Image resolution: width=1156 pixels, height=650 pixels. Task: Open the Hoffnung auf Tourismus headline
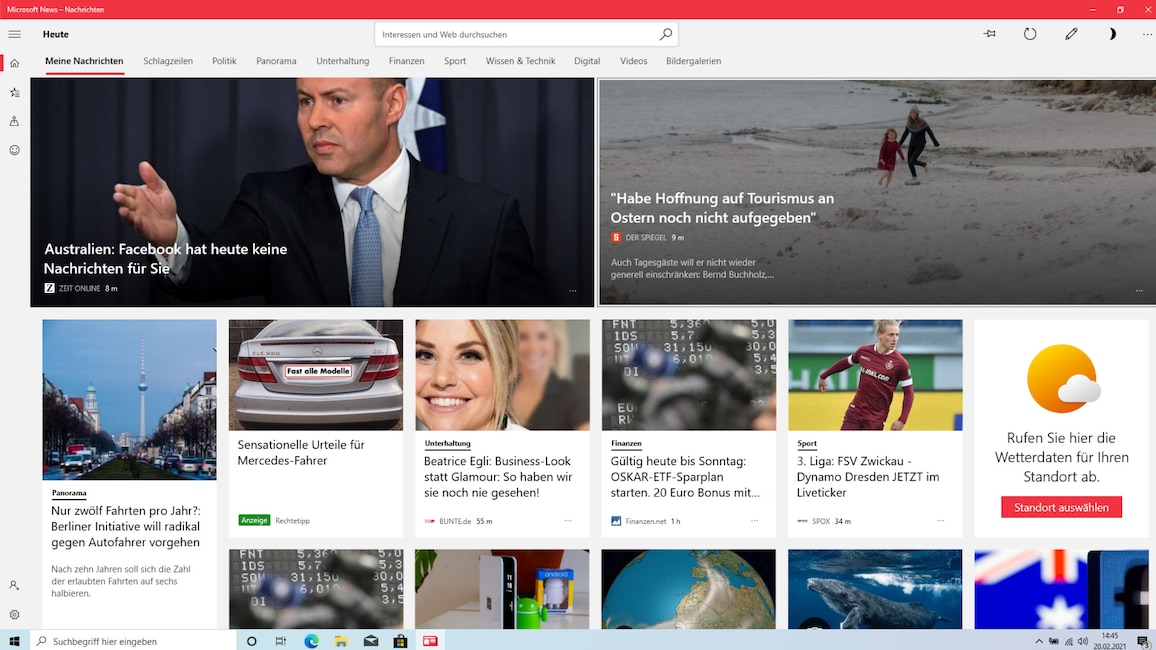click(x=722, y=208)
